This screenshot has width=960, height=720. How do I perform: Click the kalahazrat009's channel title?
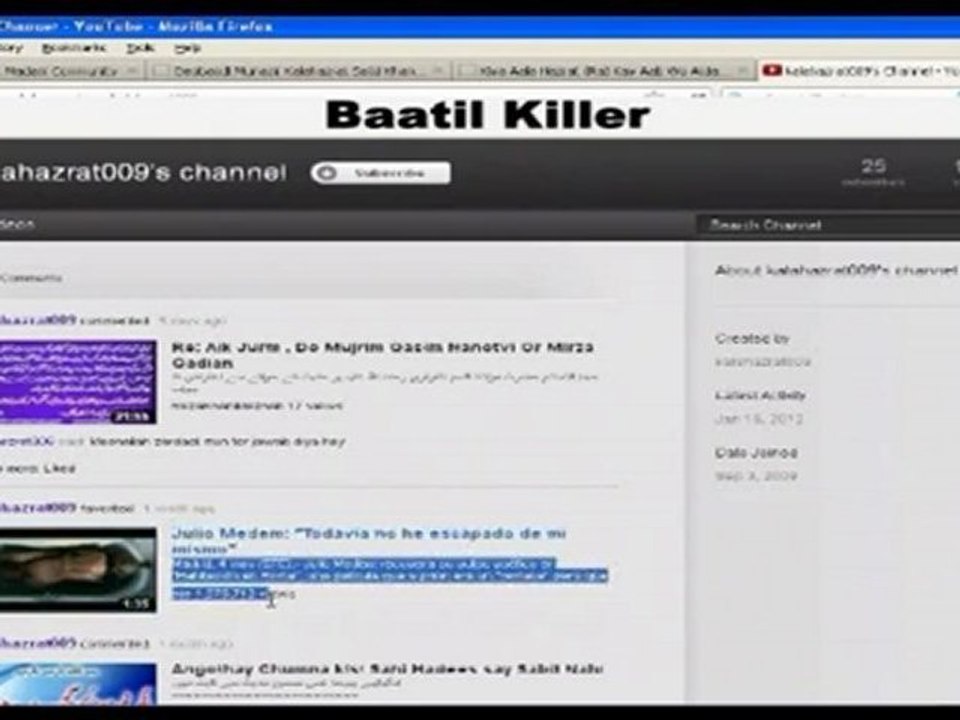coord(143,173)
